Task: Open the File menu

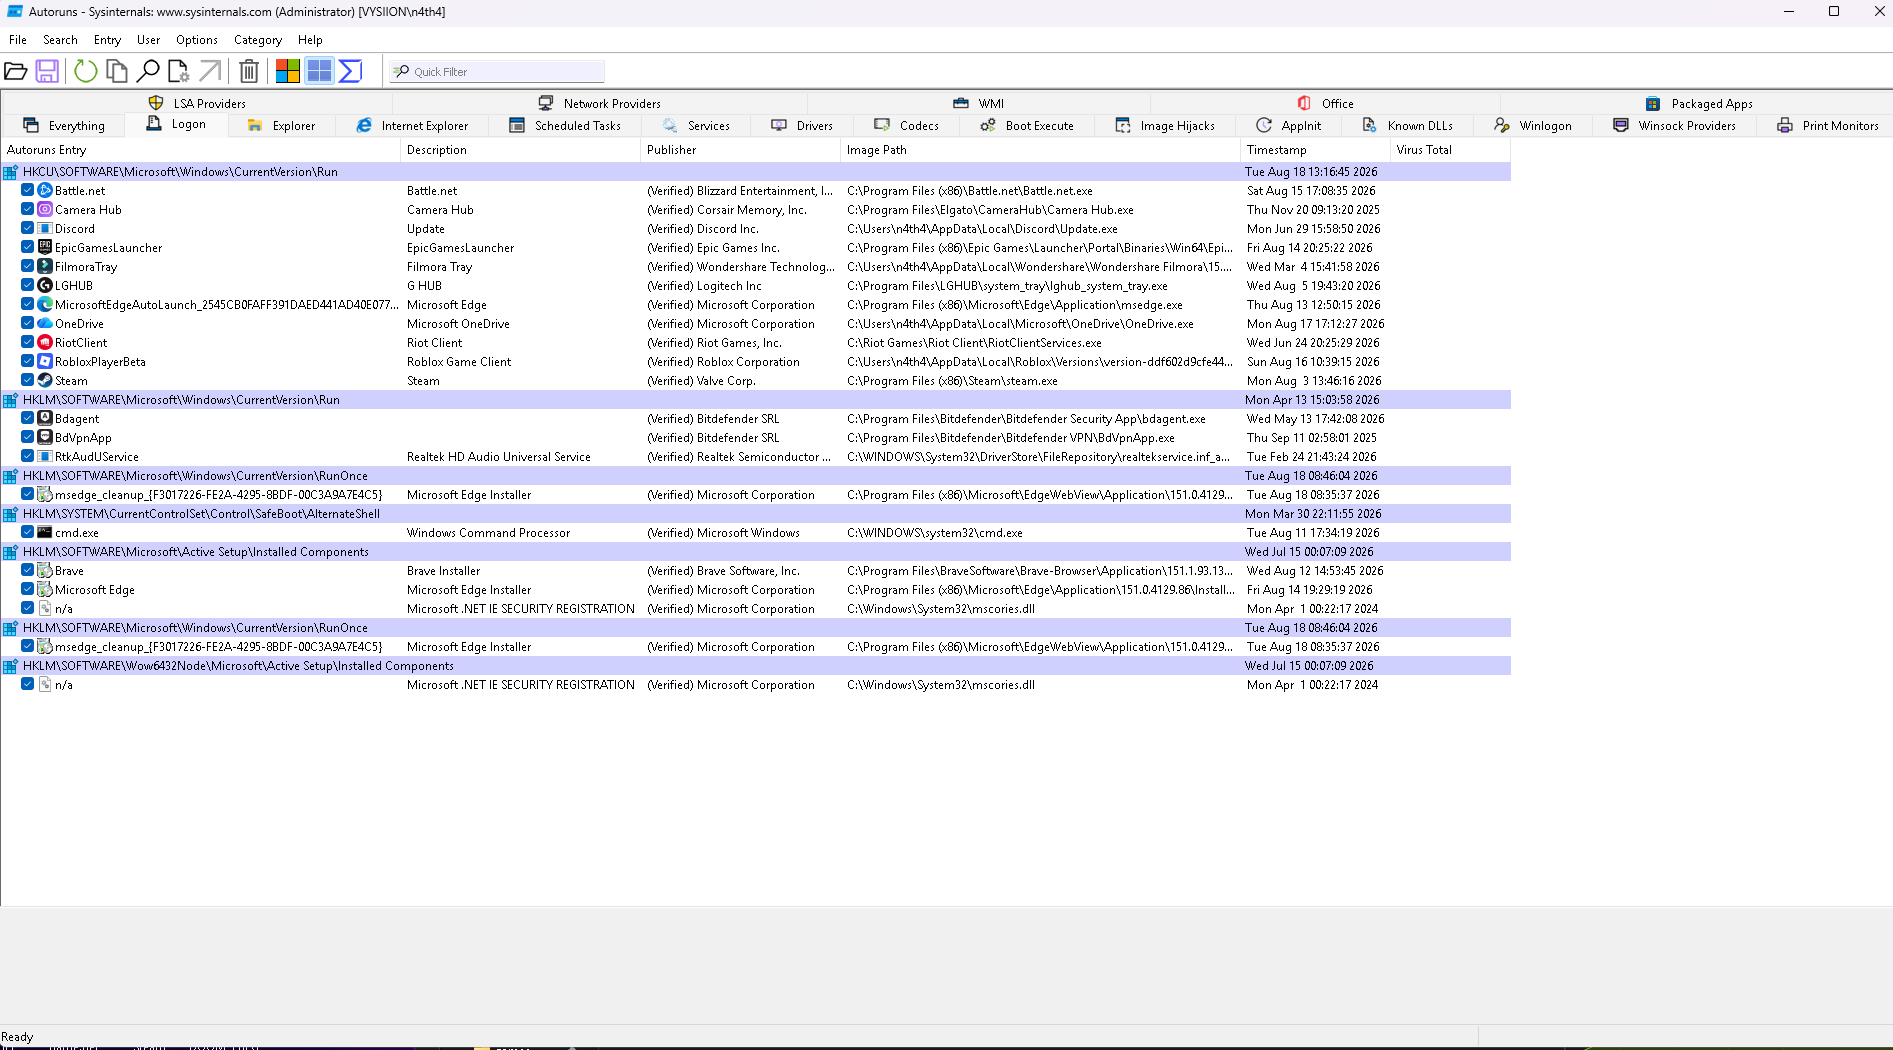Action: tap(18, 40)
